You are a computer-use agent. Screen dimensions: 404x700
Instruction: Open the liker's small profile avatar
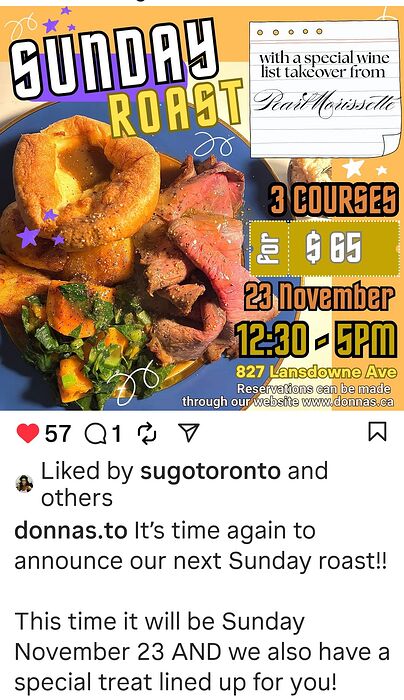pyautogui.click(x=24, y=483)
